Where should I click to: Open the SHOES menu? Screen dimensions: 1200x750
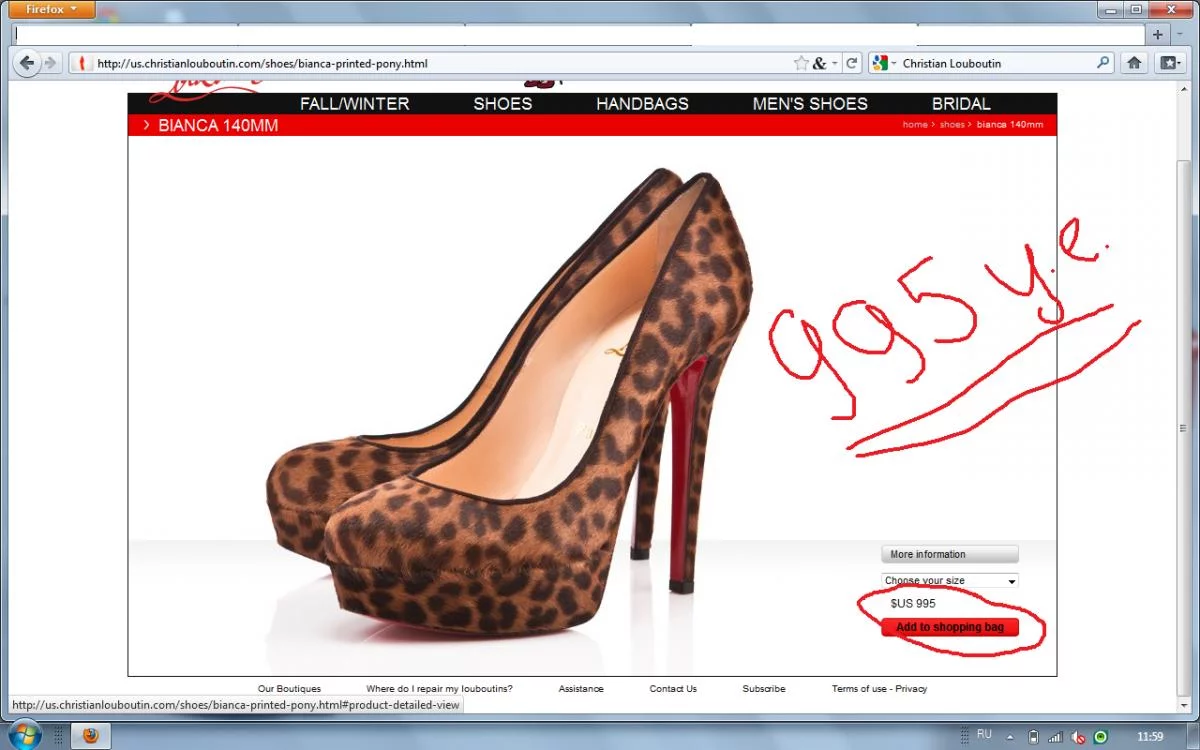(503, 104)
